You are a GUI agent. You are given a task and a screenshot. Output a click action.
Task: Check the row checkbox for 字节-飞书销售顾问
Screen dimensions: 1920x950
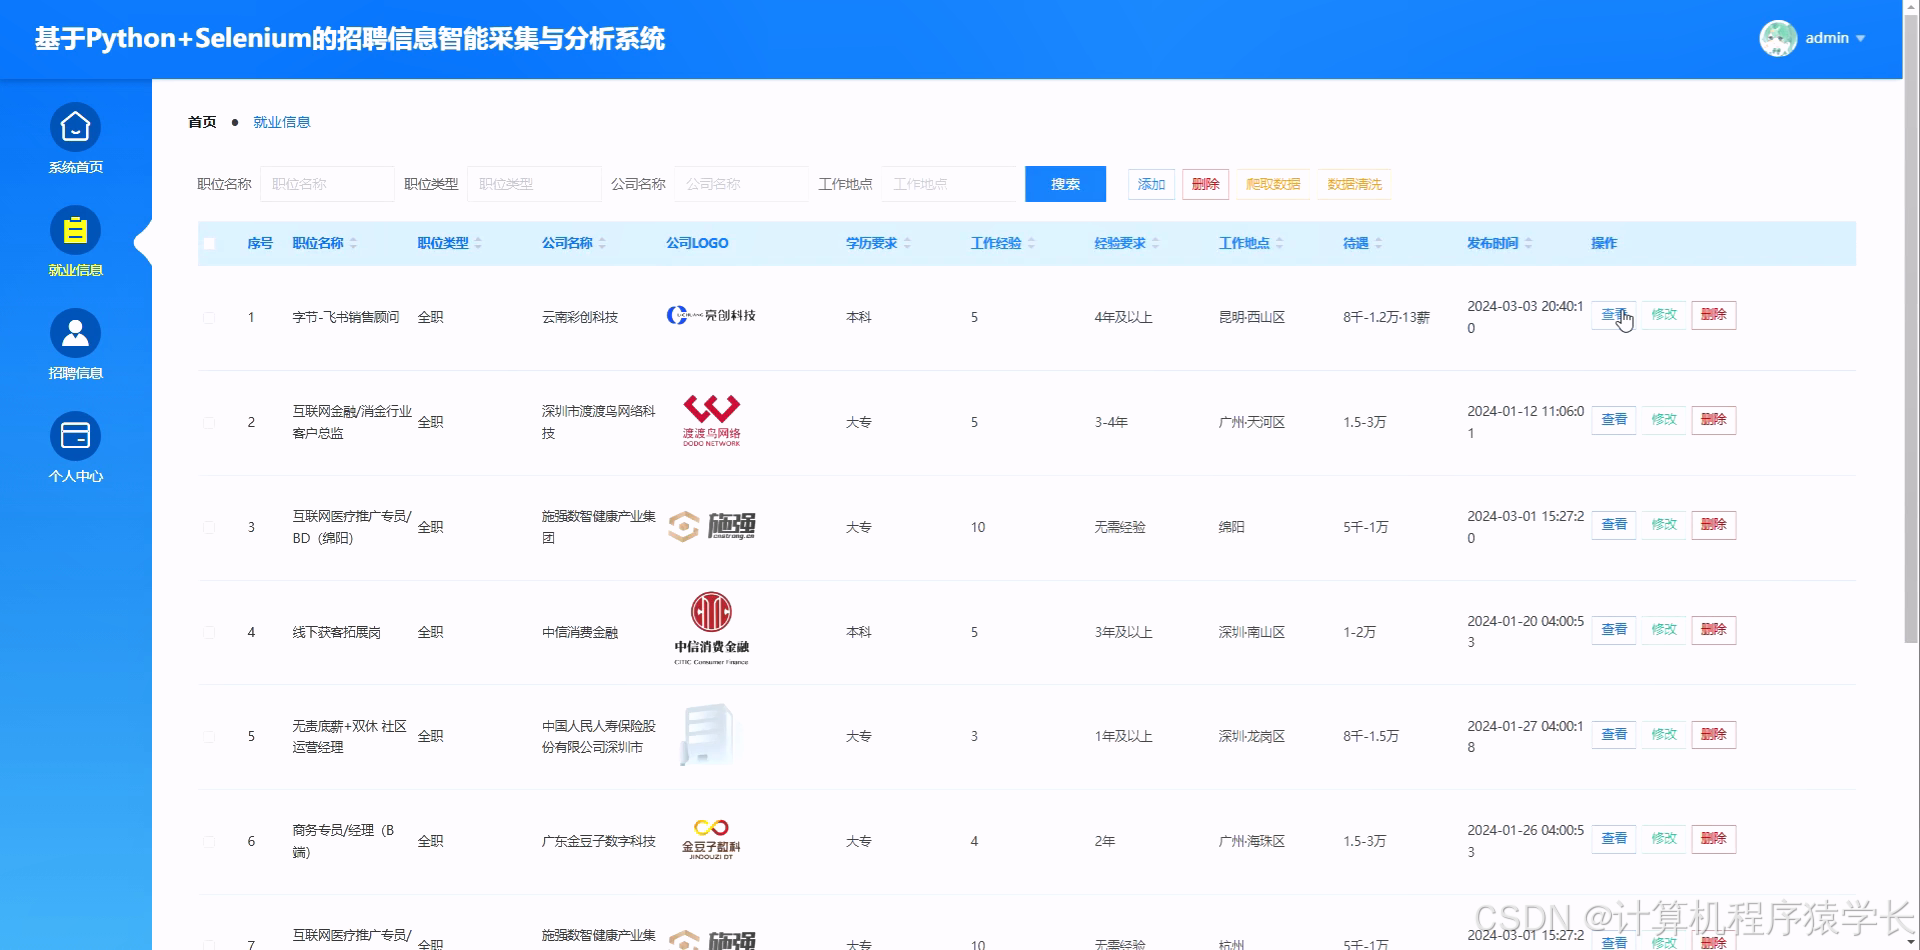click(209, 317)
